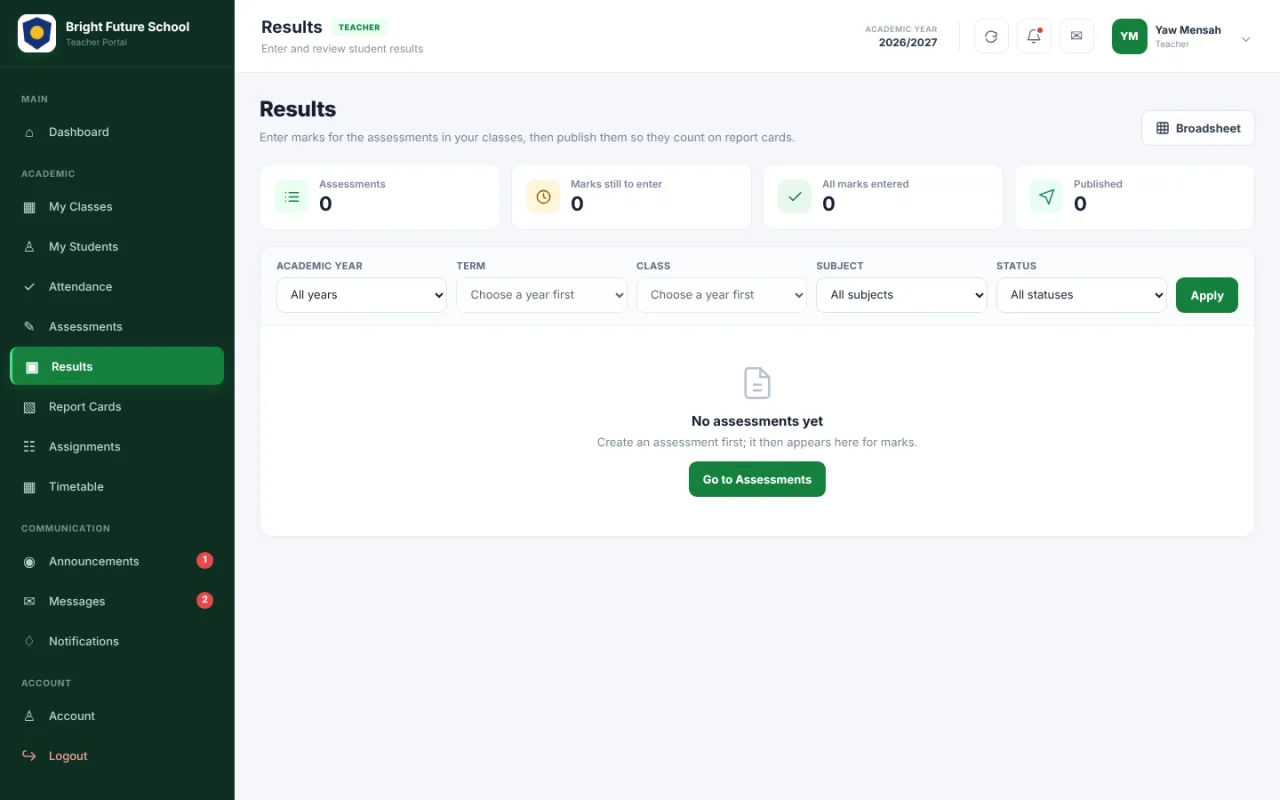Click the Assessments list icon in stat card
Viewport: 1280px width, 800px height.
(x=292, y=197)
